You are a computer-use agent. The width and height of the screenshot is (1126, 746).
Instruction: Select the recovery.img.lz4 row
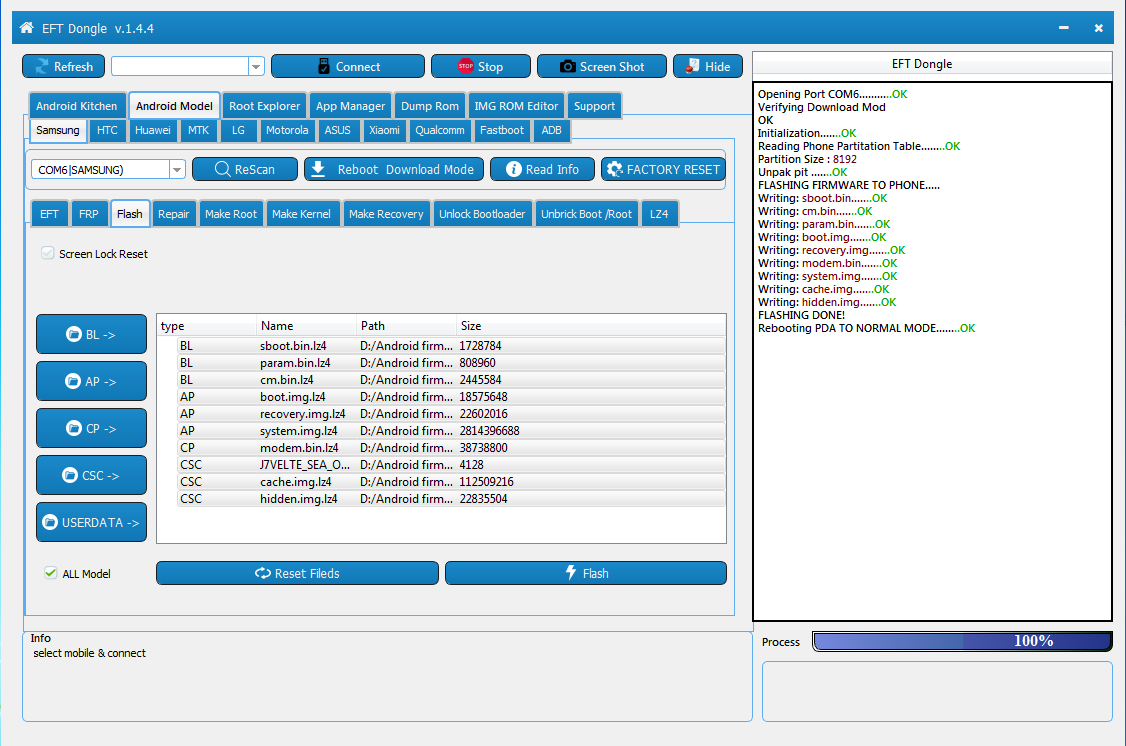451,414
